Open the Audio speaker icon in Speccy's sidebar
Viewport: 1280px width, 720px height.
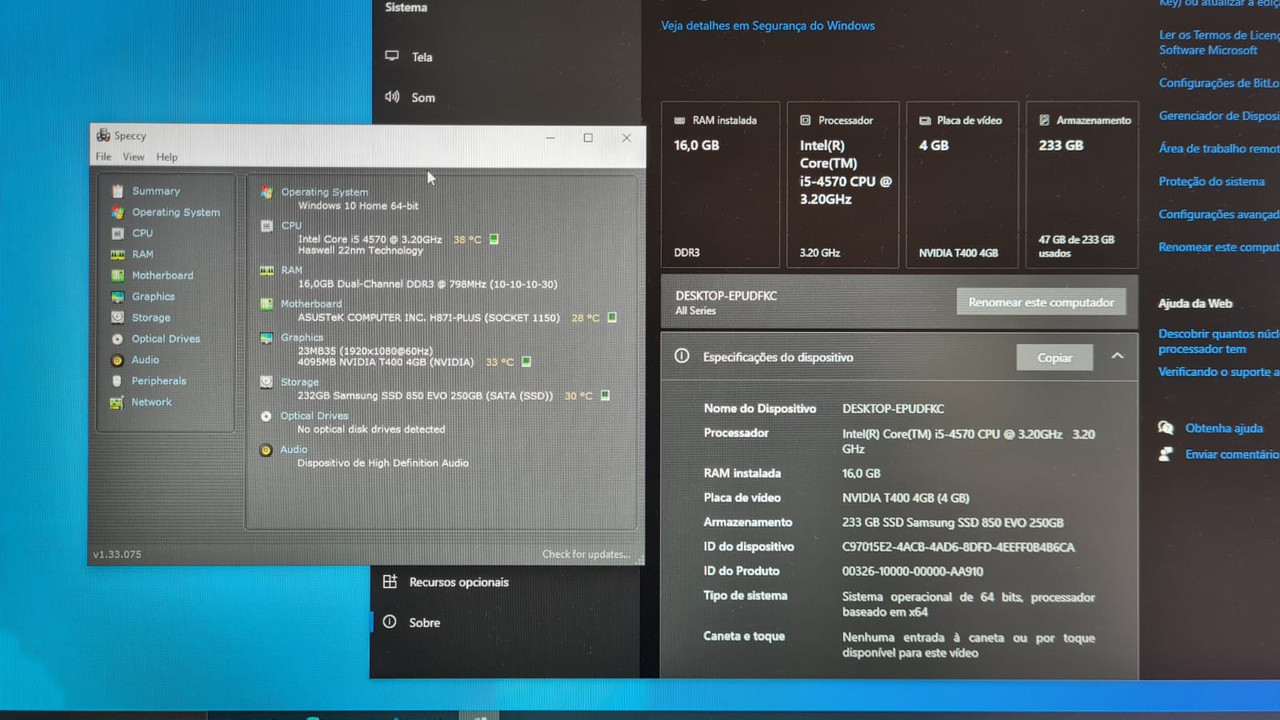tap(117, 360)
